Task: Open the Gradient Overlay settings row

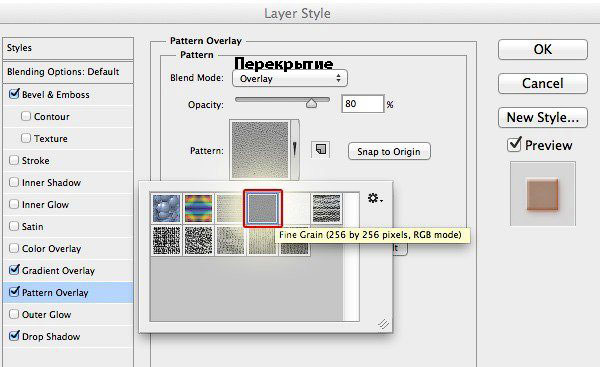Action: pyautogui.click(x=68, y=271)
